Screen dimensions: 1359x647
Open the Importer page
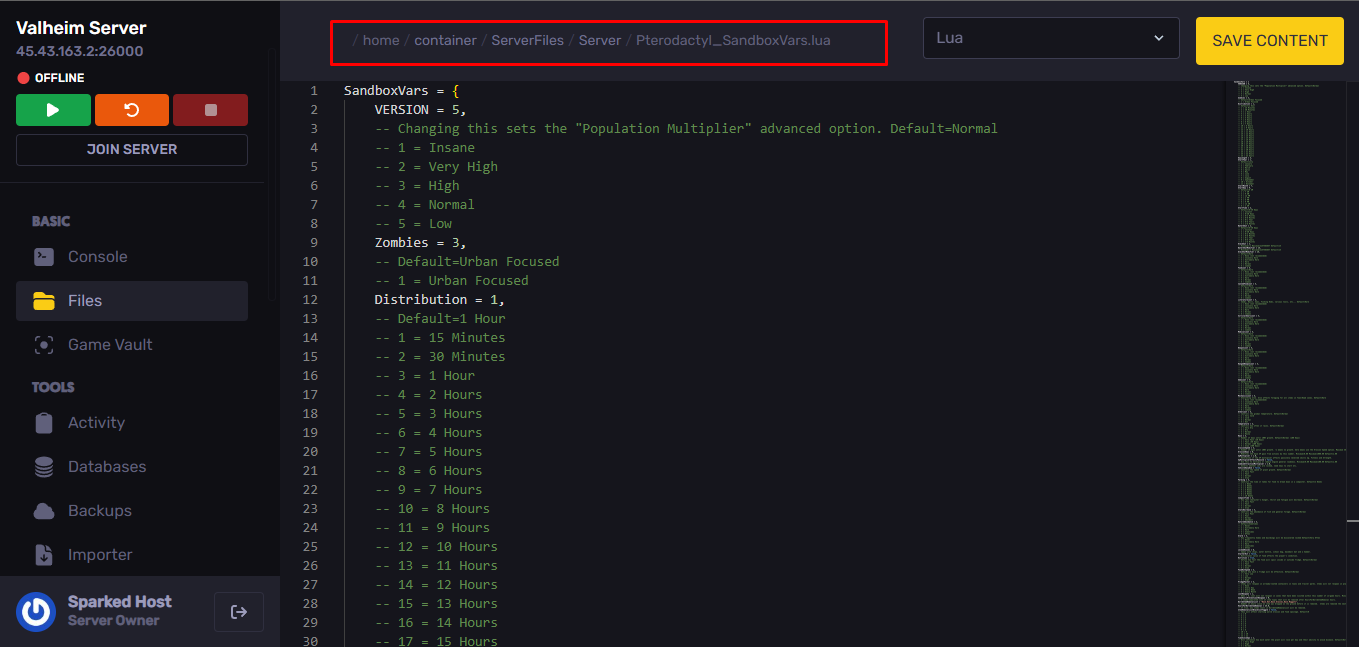point(132,555)
